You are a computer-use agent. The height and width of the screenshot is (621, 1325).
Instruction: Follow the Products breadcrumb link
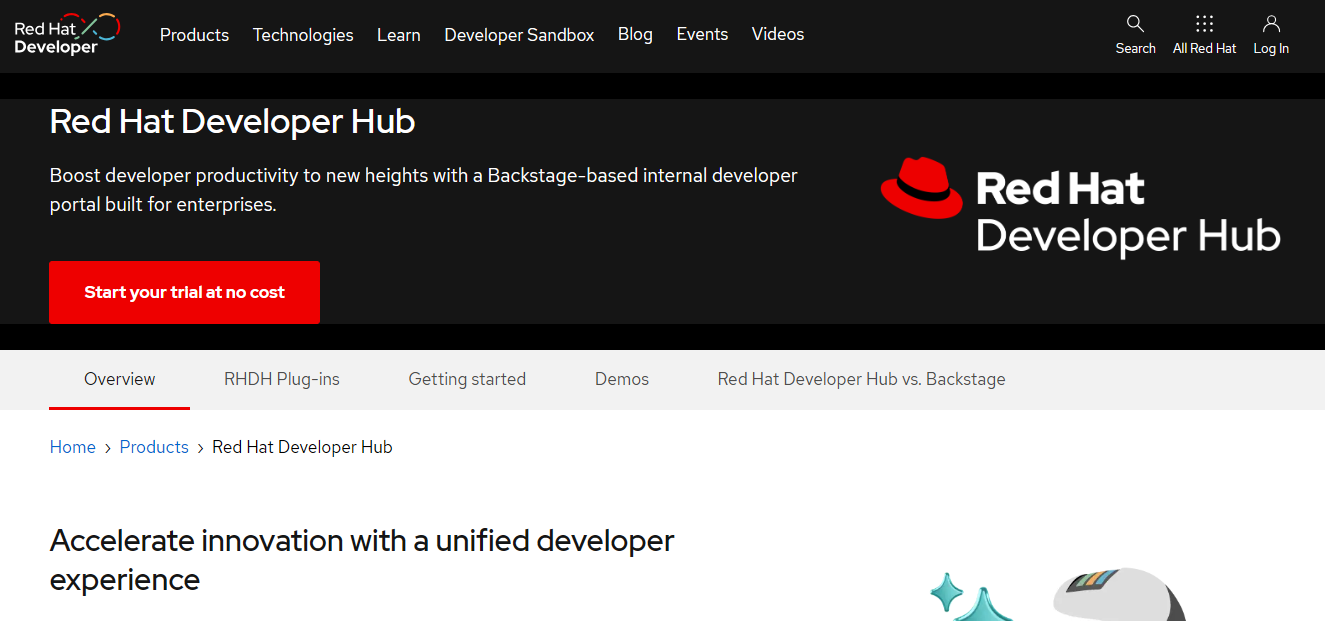coord(154,447)
